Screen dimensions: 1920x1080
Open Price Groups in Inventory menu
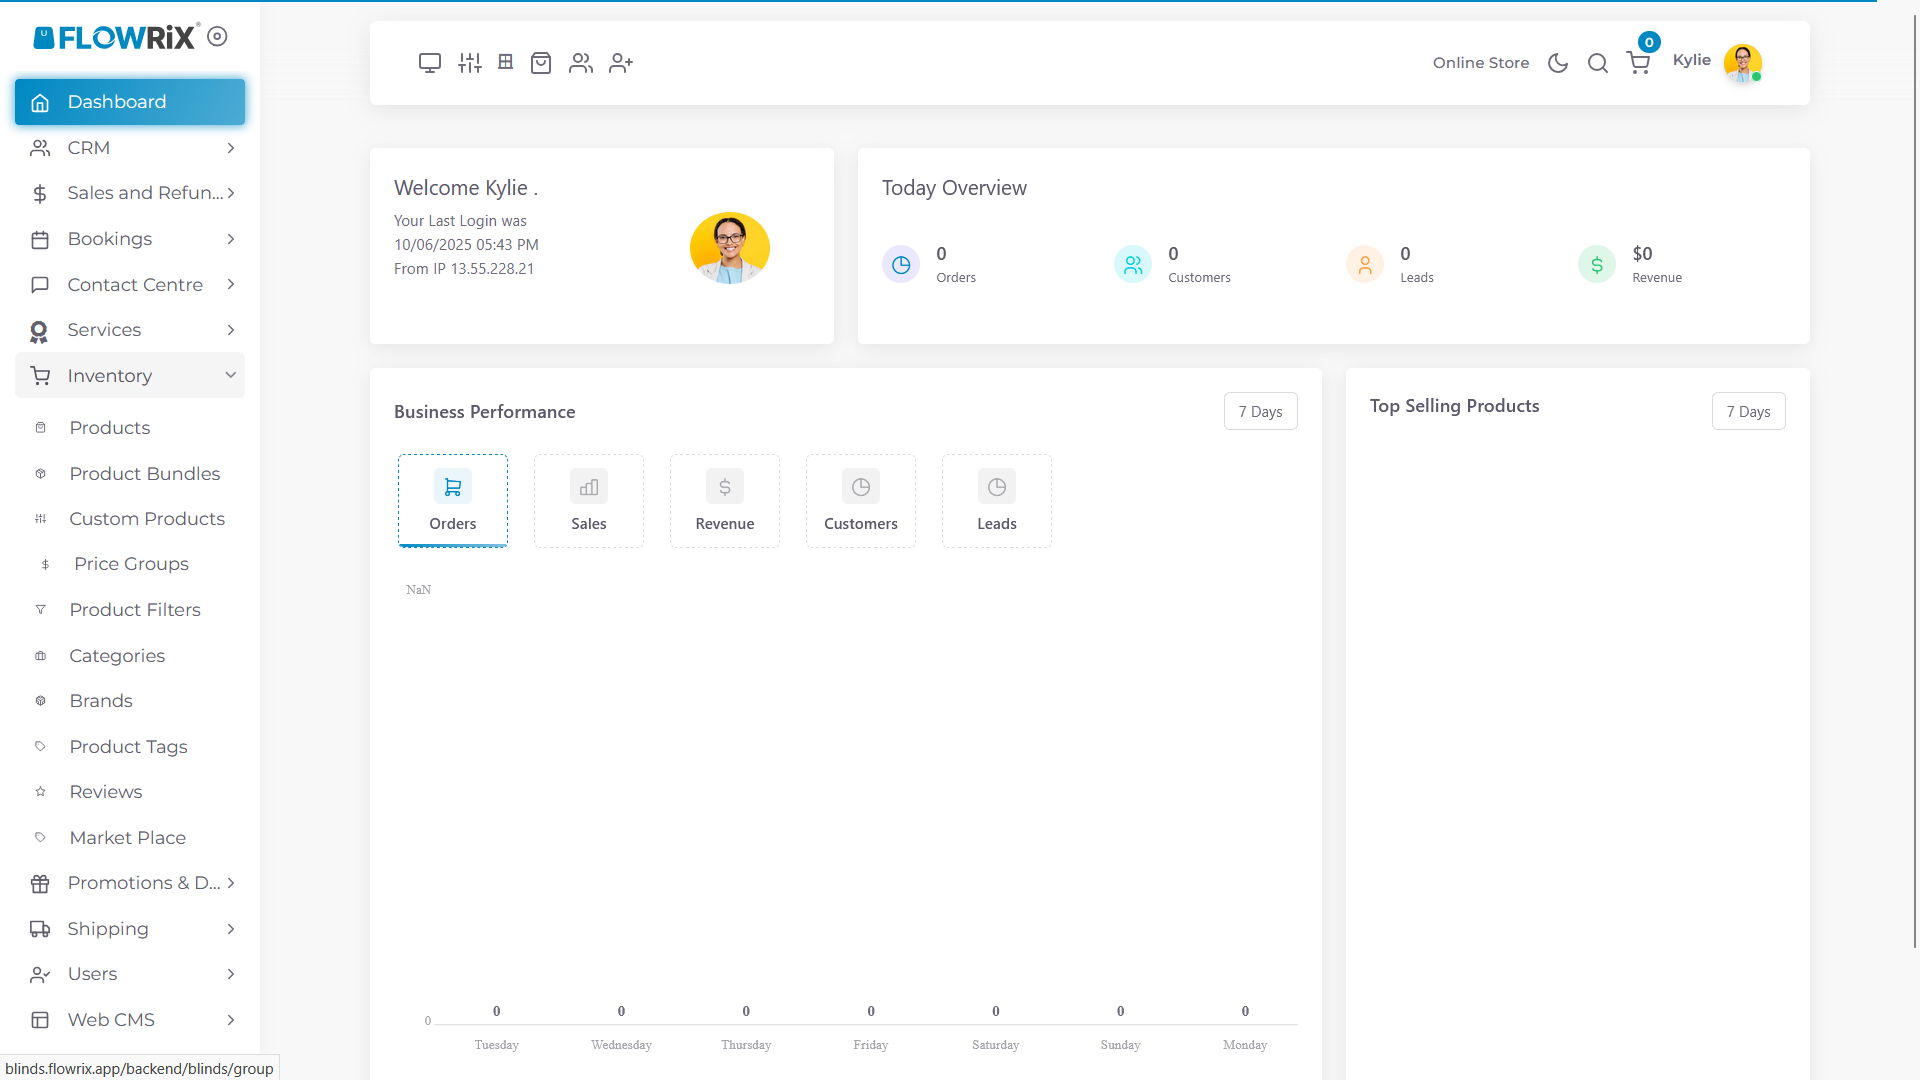click(x=131, y=564)
